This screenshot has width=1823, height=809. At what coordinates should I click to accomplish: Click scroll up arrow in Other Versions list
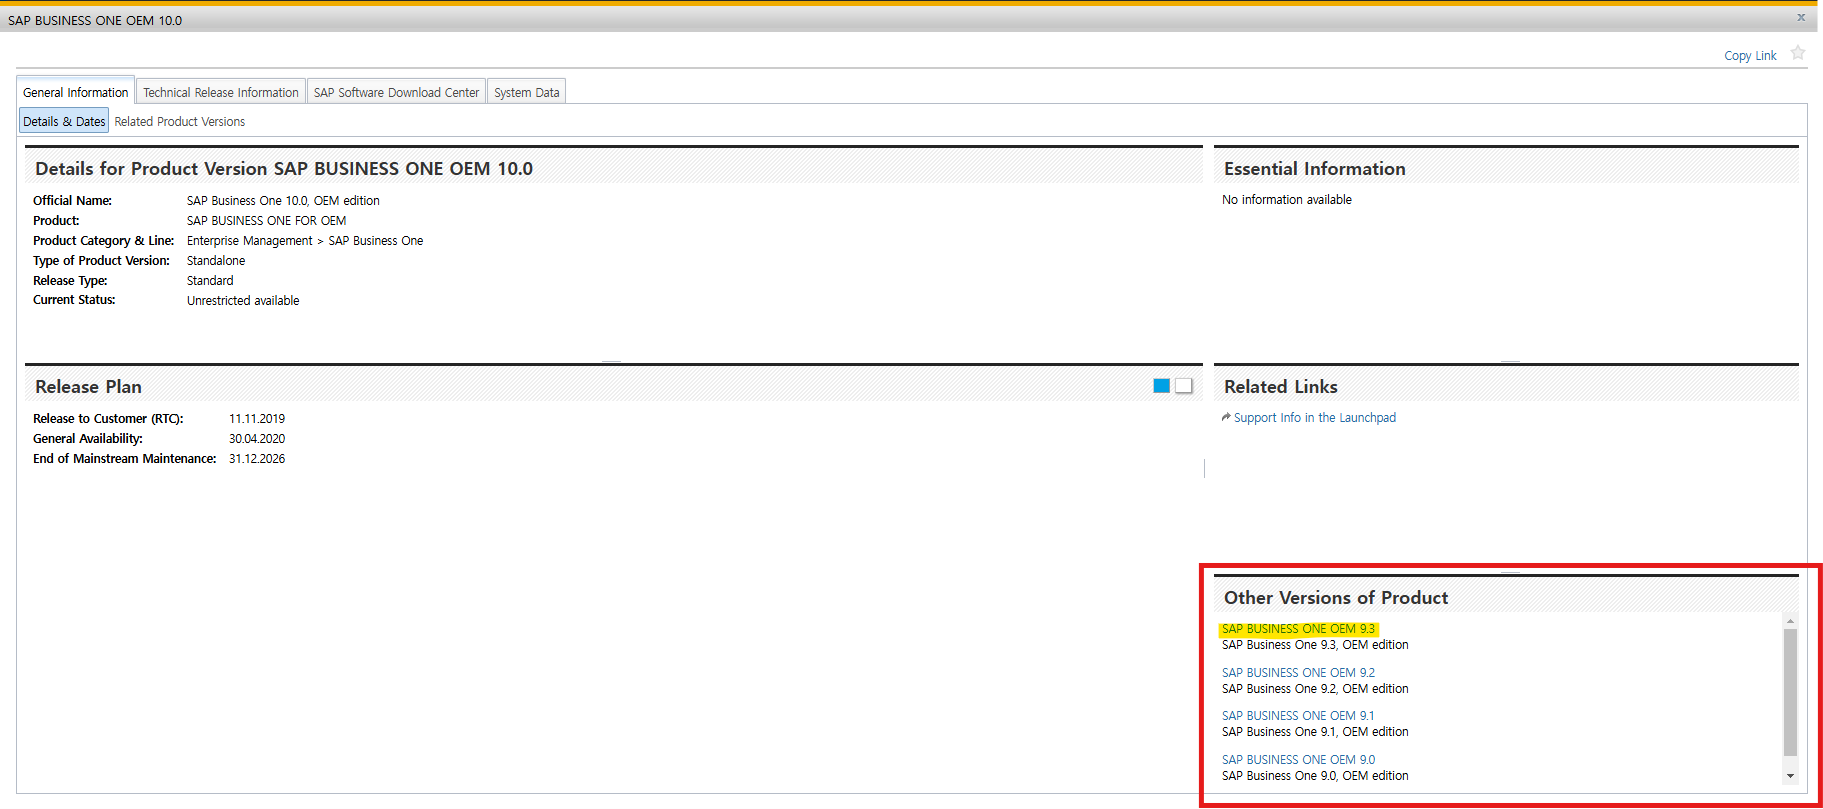(x=1790, y=621)
